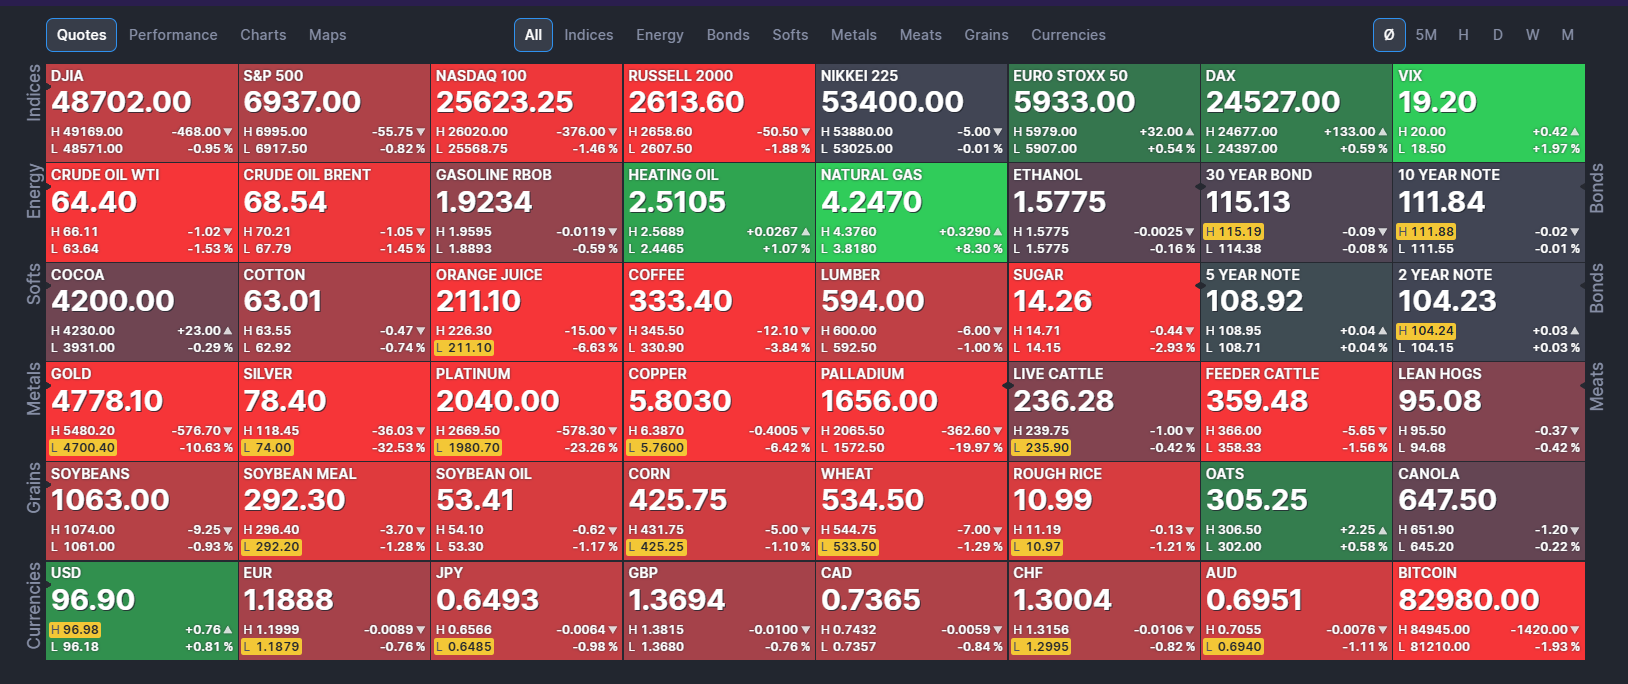Filter futures by Metals in top bar
The height and width of the screenshot is (684, 1628).
click(x=854, y=35)
